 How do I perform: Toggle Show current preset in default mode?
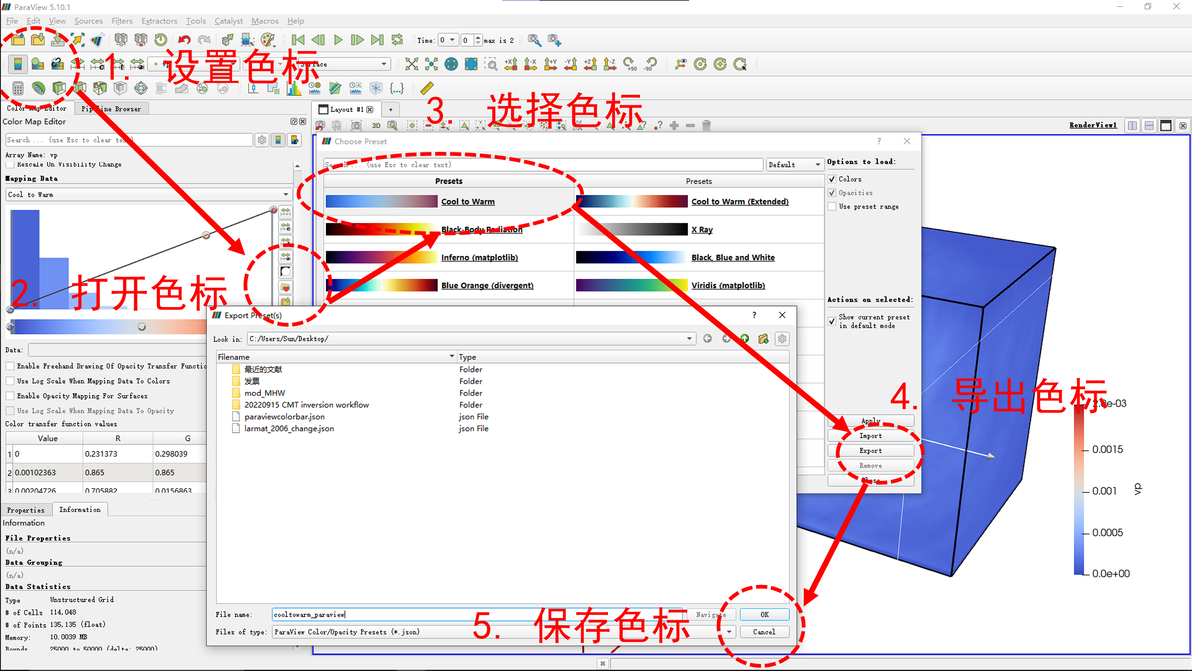point(832,321)
